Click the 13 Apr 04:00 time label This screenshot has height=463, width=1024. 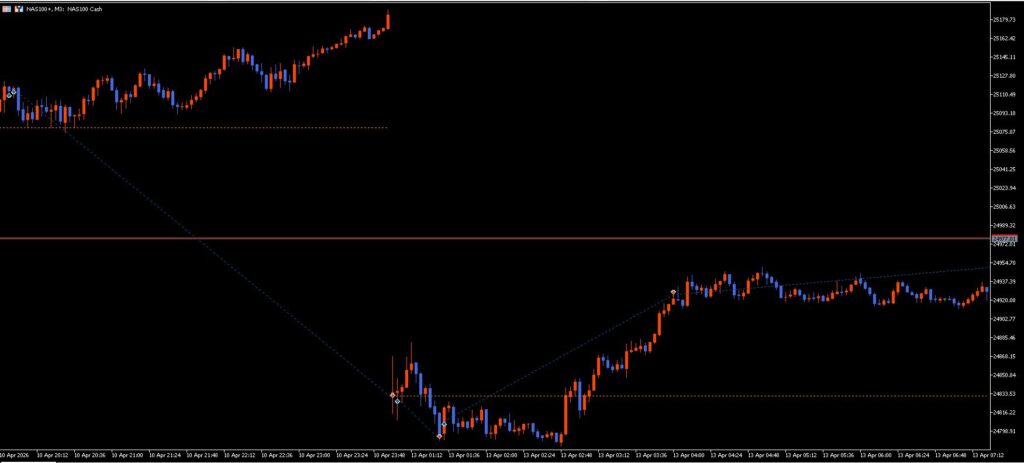(x=693, y=453)
